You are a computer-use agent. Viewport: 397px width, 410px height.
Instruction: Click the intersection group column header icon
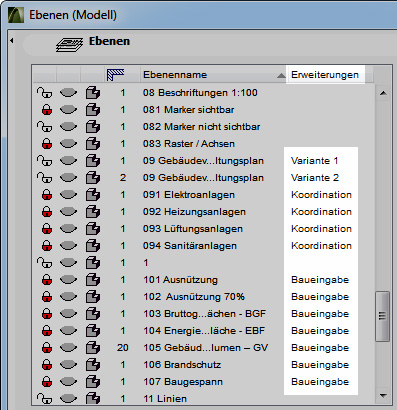[x=116, y=74]
